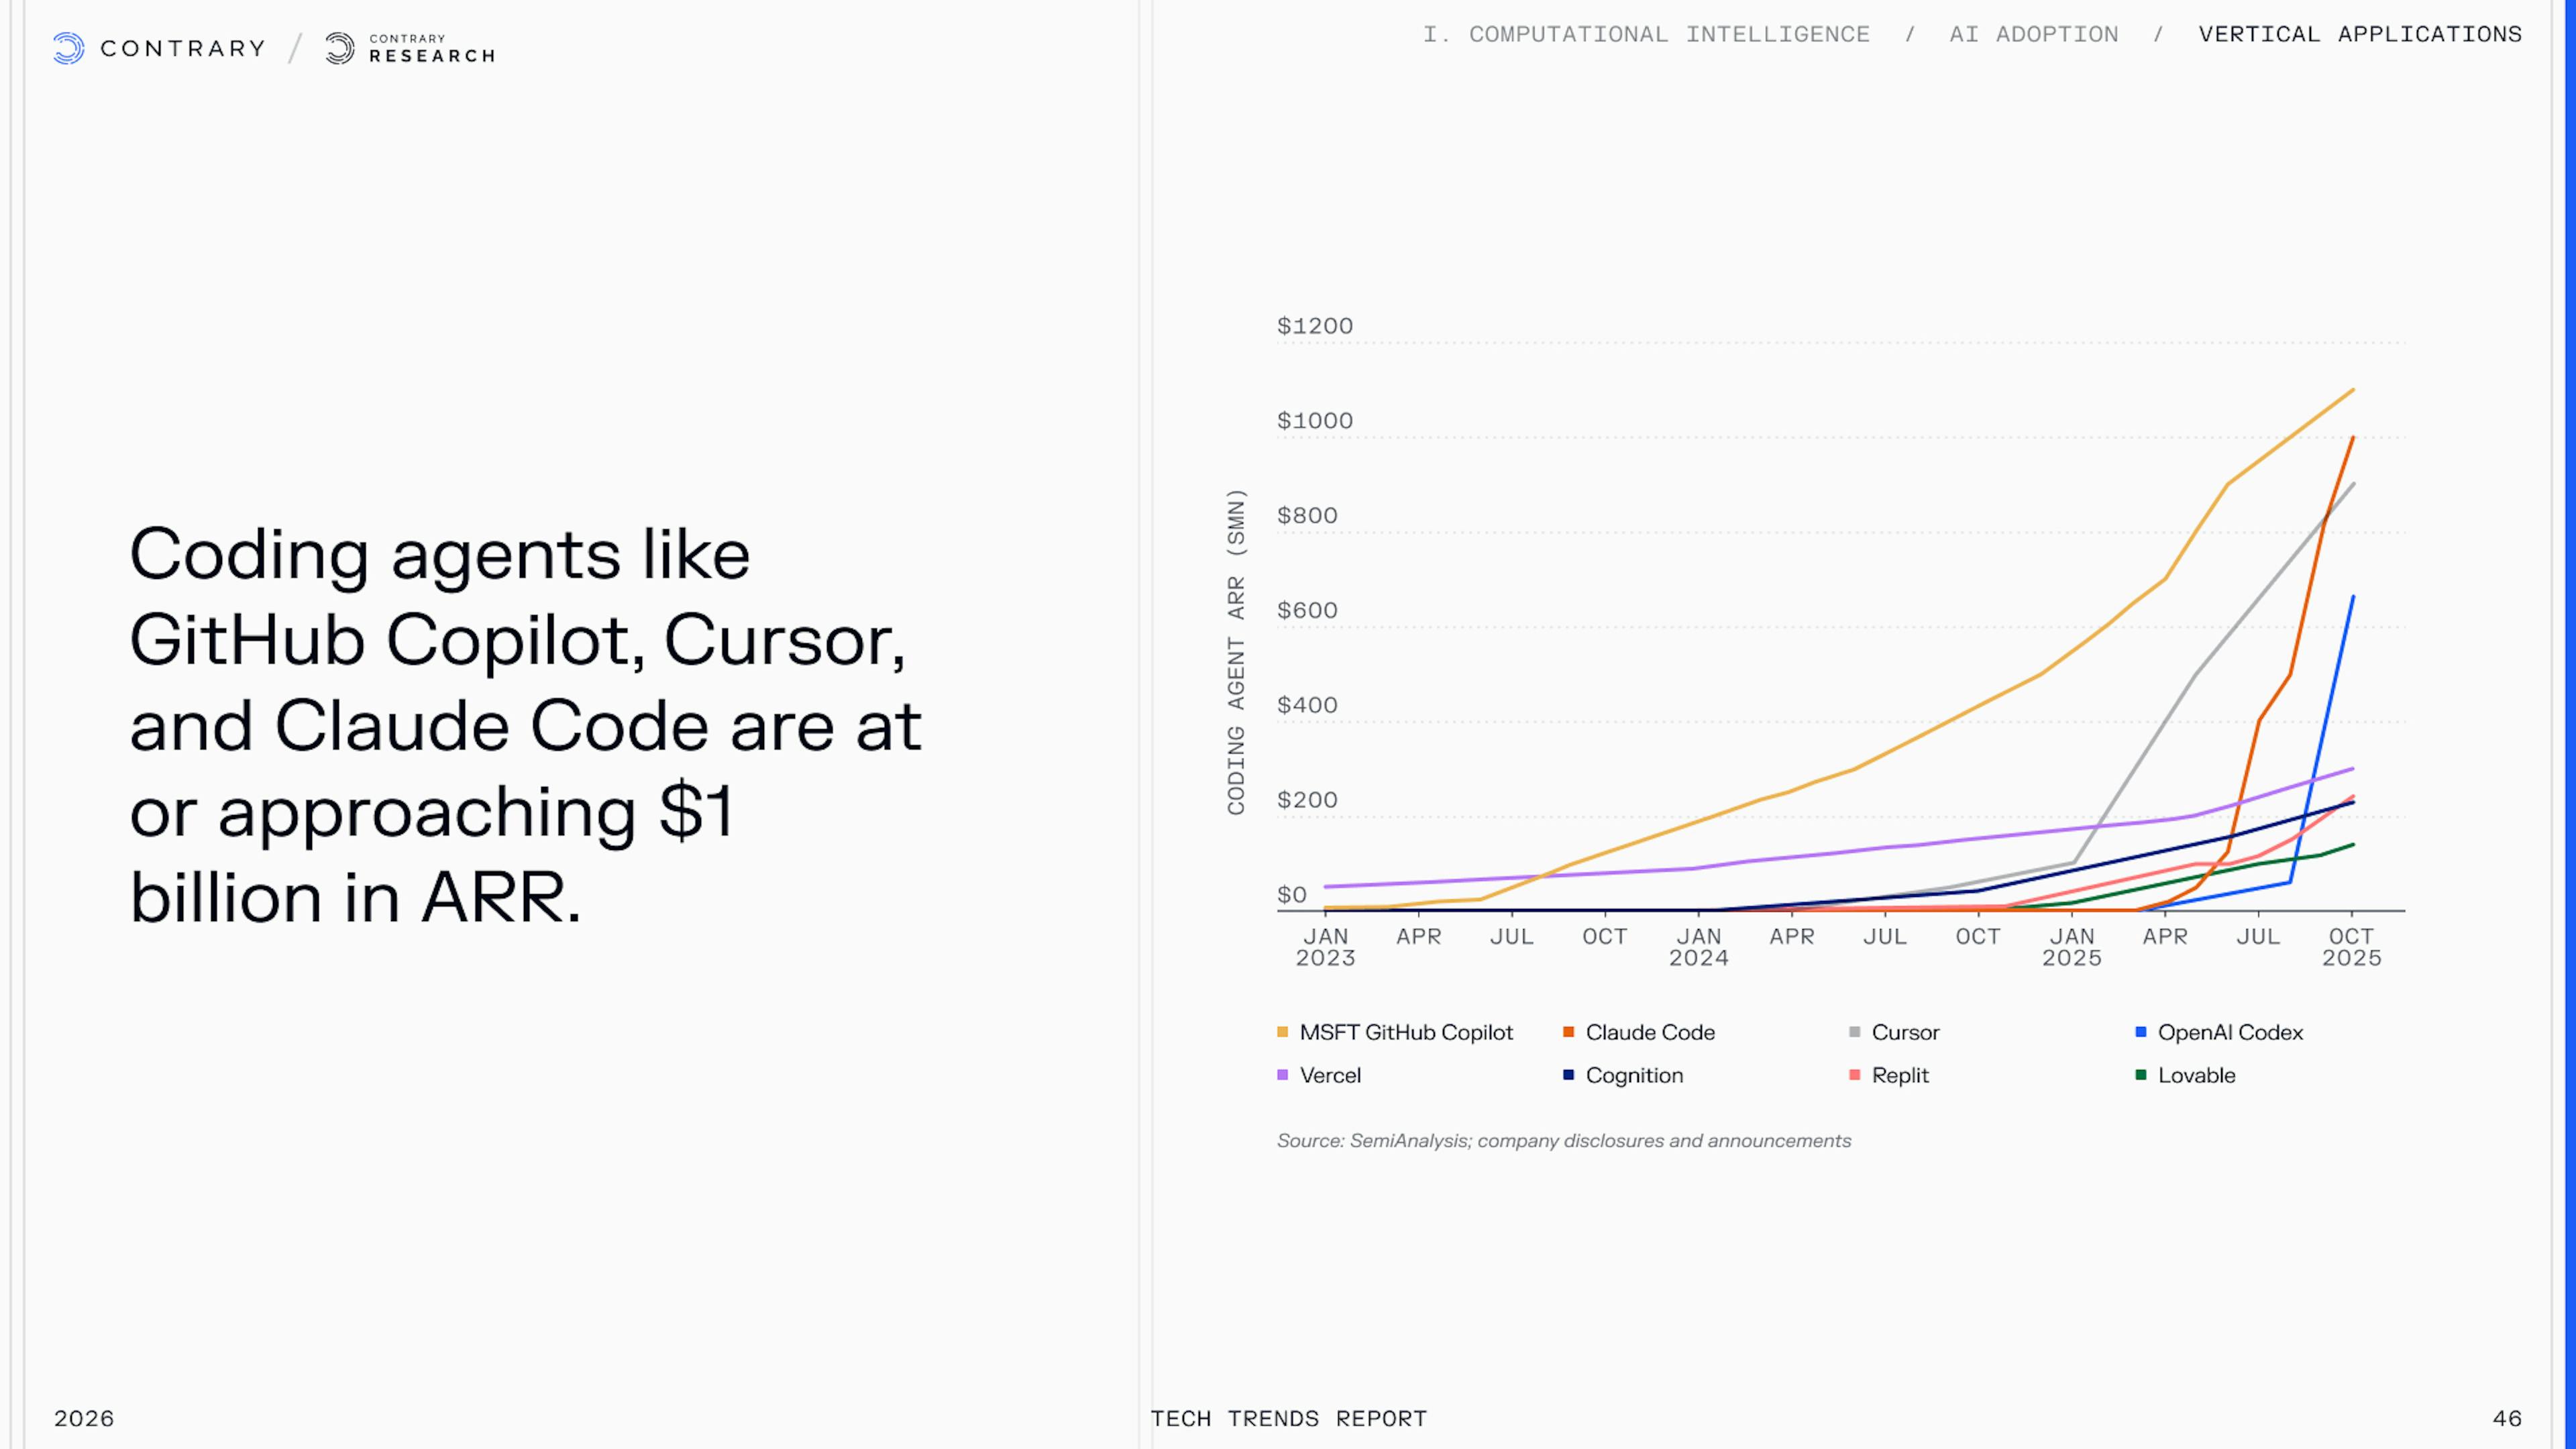Select the AI Adoption breadcrumb

click(x=2033, y=34)
